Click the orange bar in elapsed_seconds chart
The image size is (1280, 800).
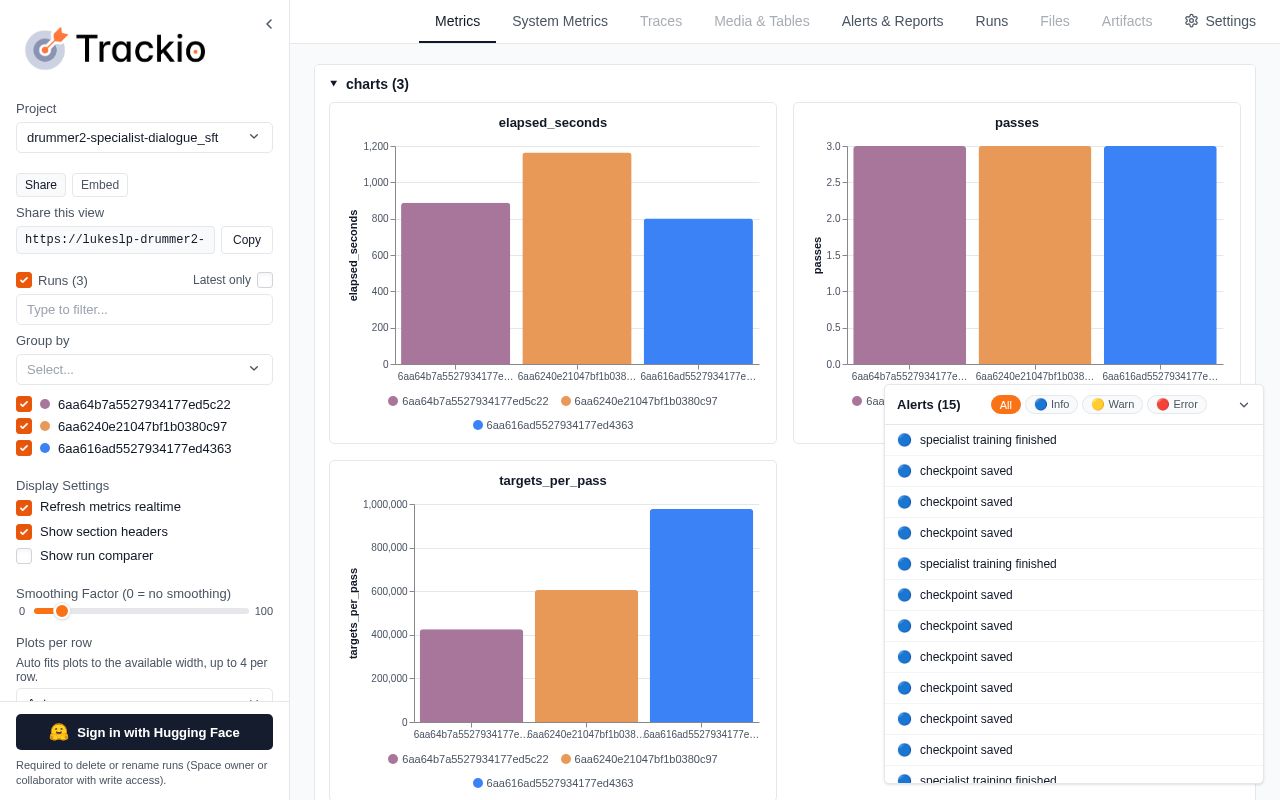pos(577,258)
